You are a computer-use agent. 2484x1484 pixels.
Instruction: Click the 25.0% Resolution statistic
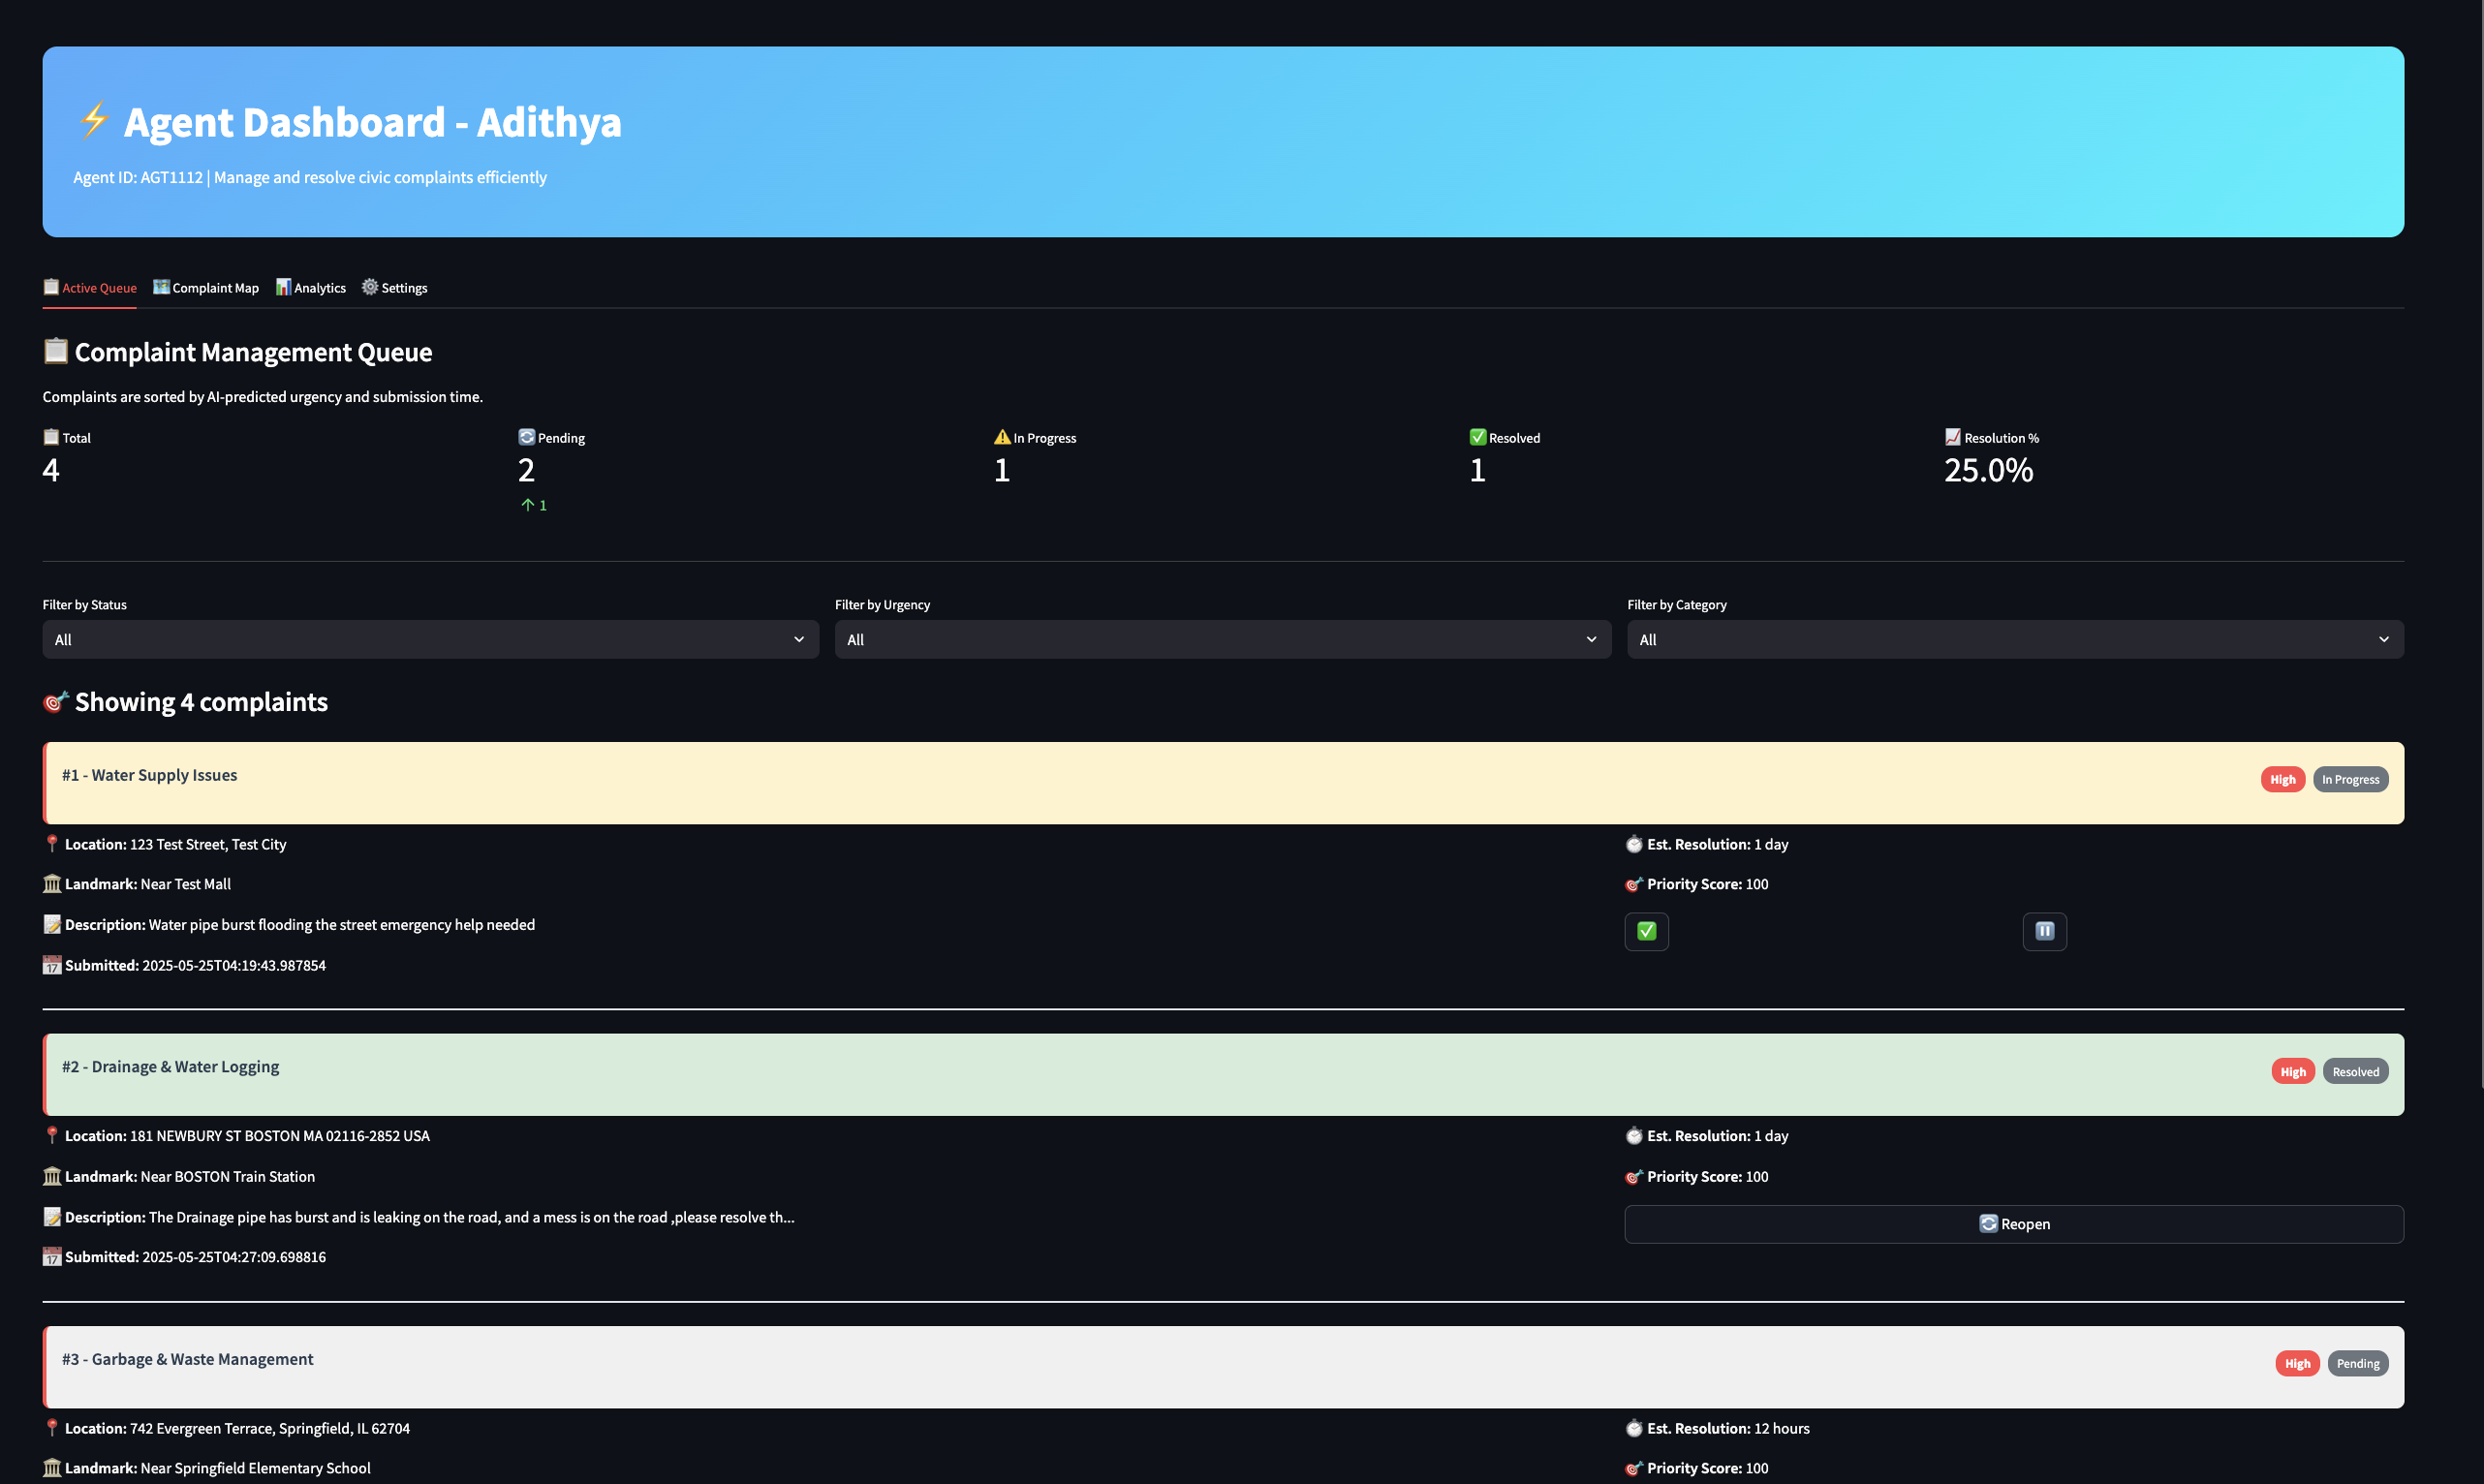coord(1988,468)
